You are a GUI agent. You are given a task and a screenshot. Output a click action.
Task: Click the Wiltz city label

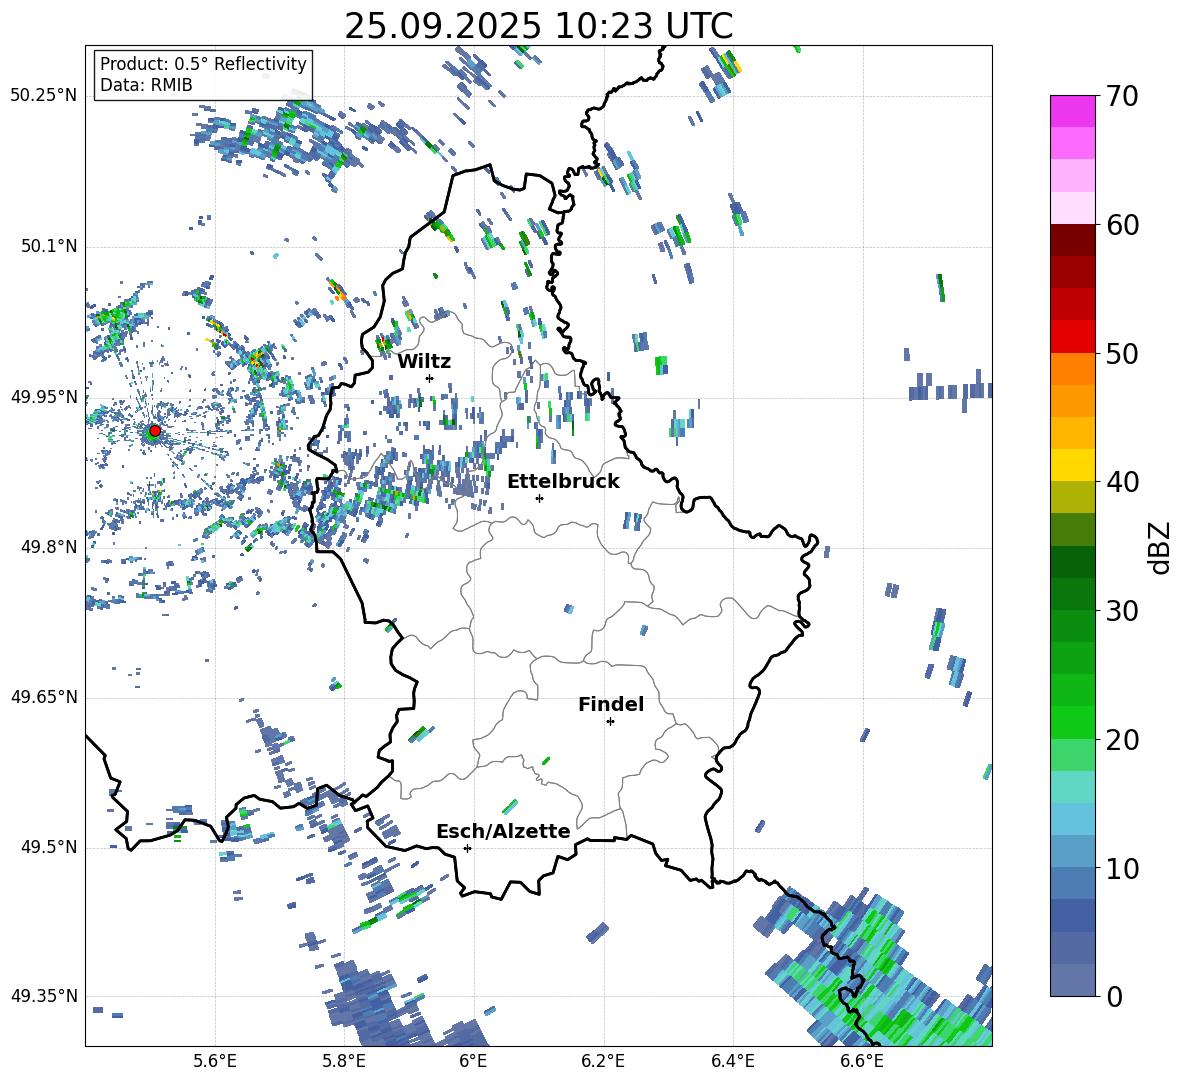tap(424, 362)
